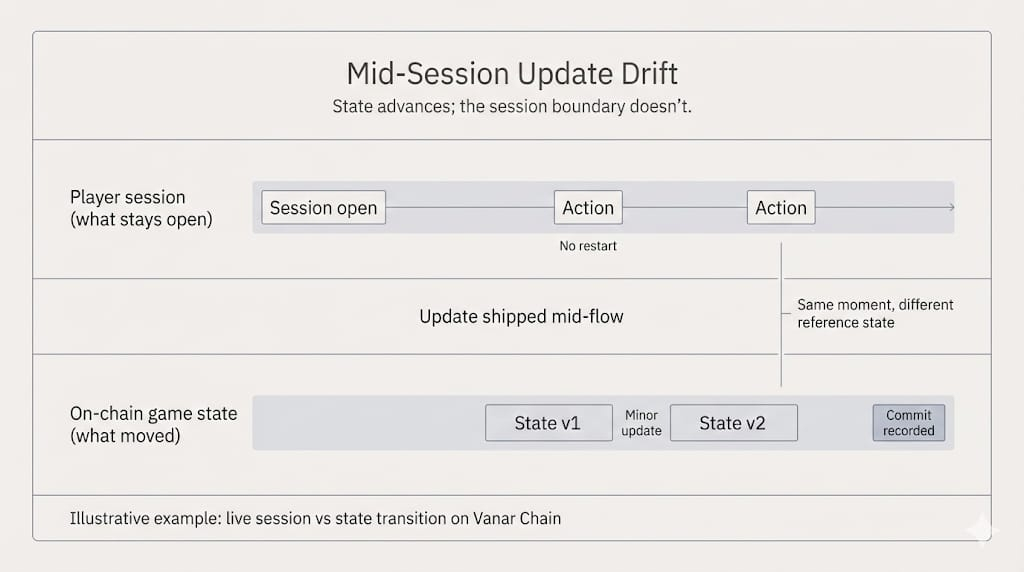Click the vertical line beside the Same moment note
Image resolution: width=1024 pixels, height=572 pixels.
click(781, 330)
